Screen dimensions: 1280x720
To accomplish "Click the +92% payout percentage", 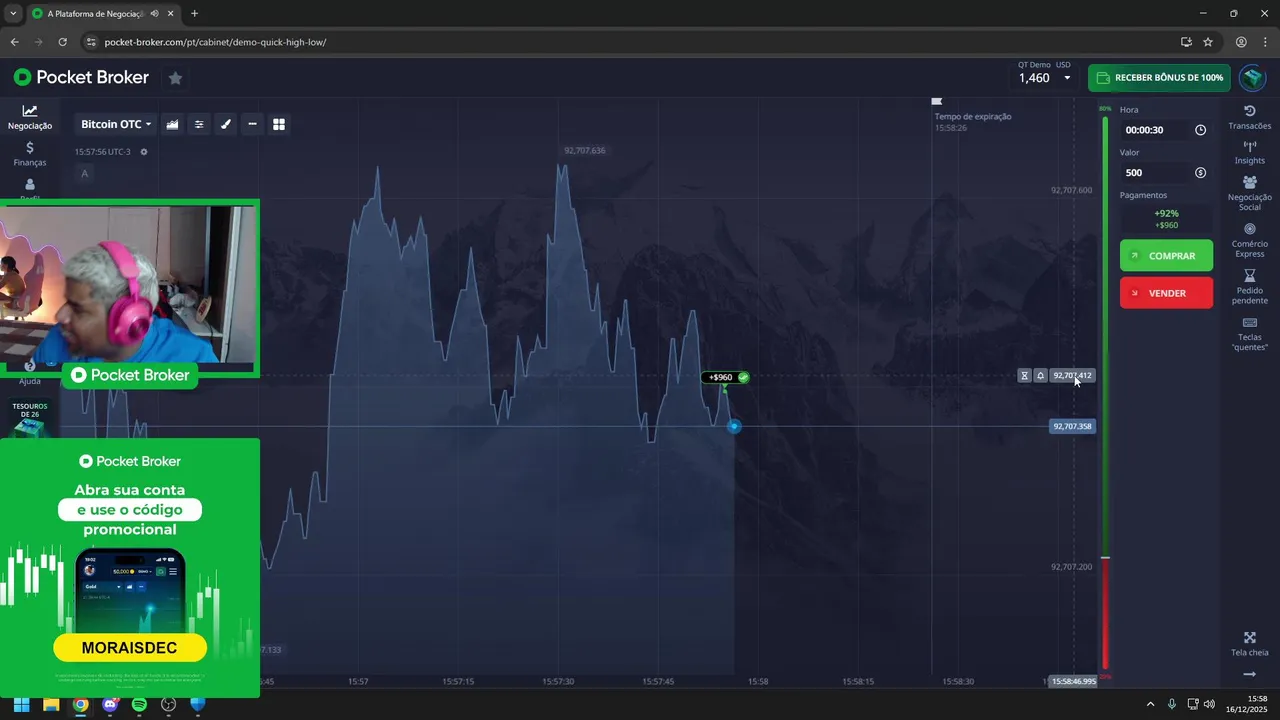I will (1166, 213).
